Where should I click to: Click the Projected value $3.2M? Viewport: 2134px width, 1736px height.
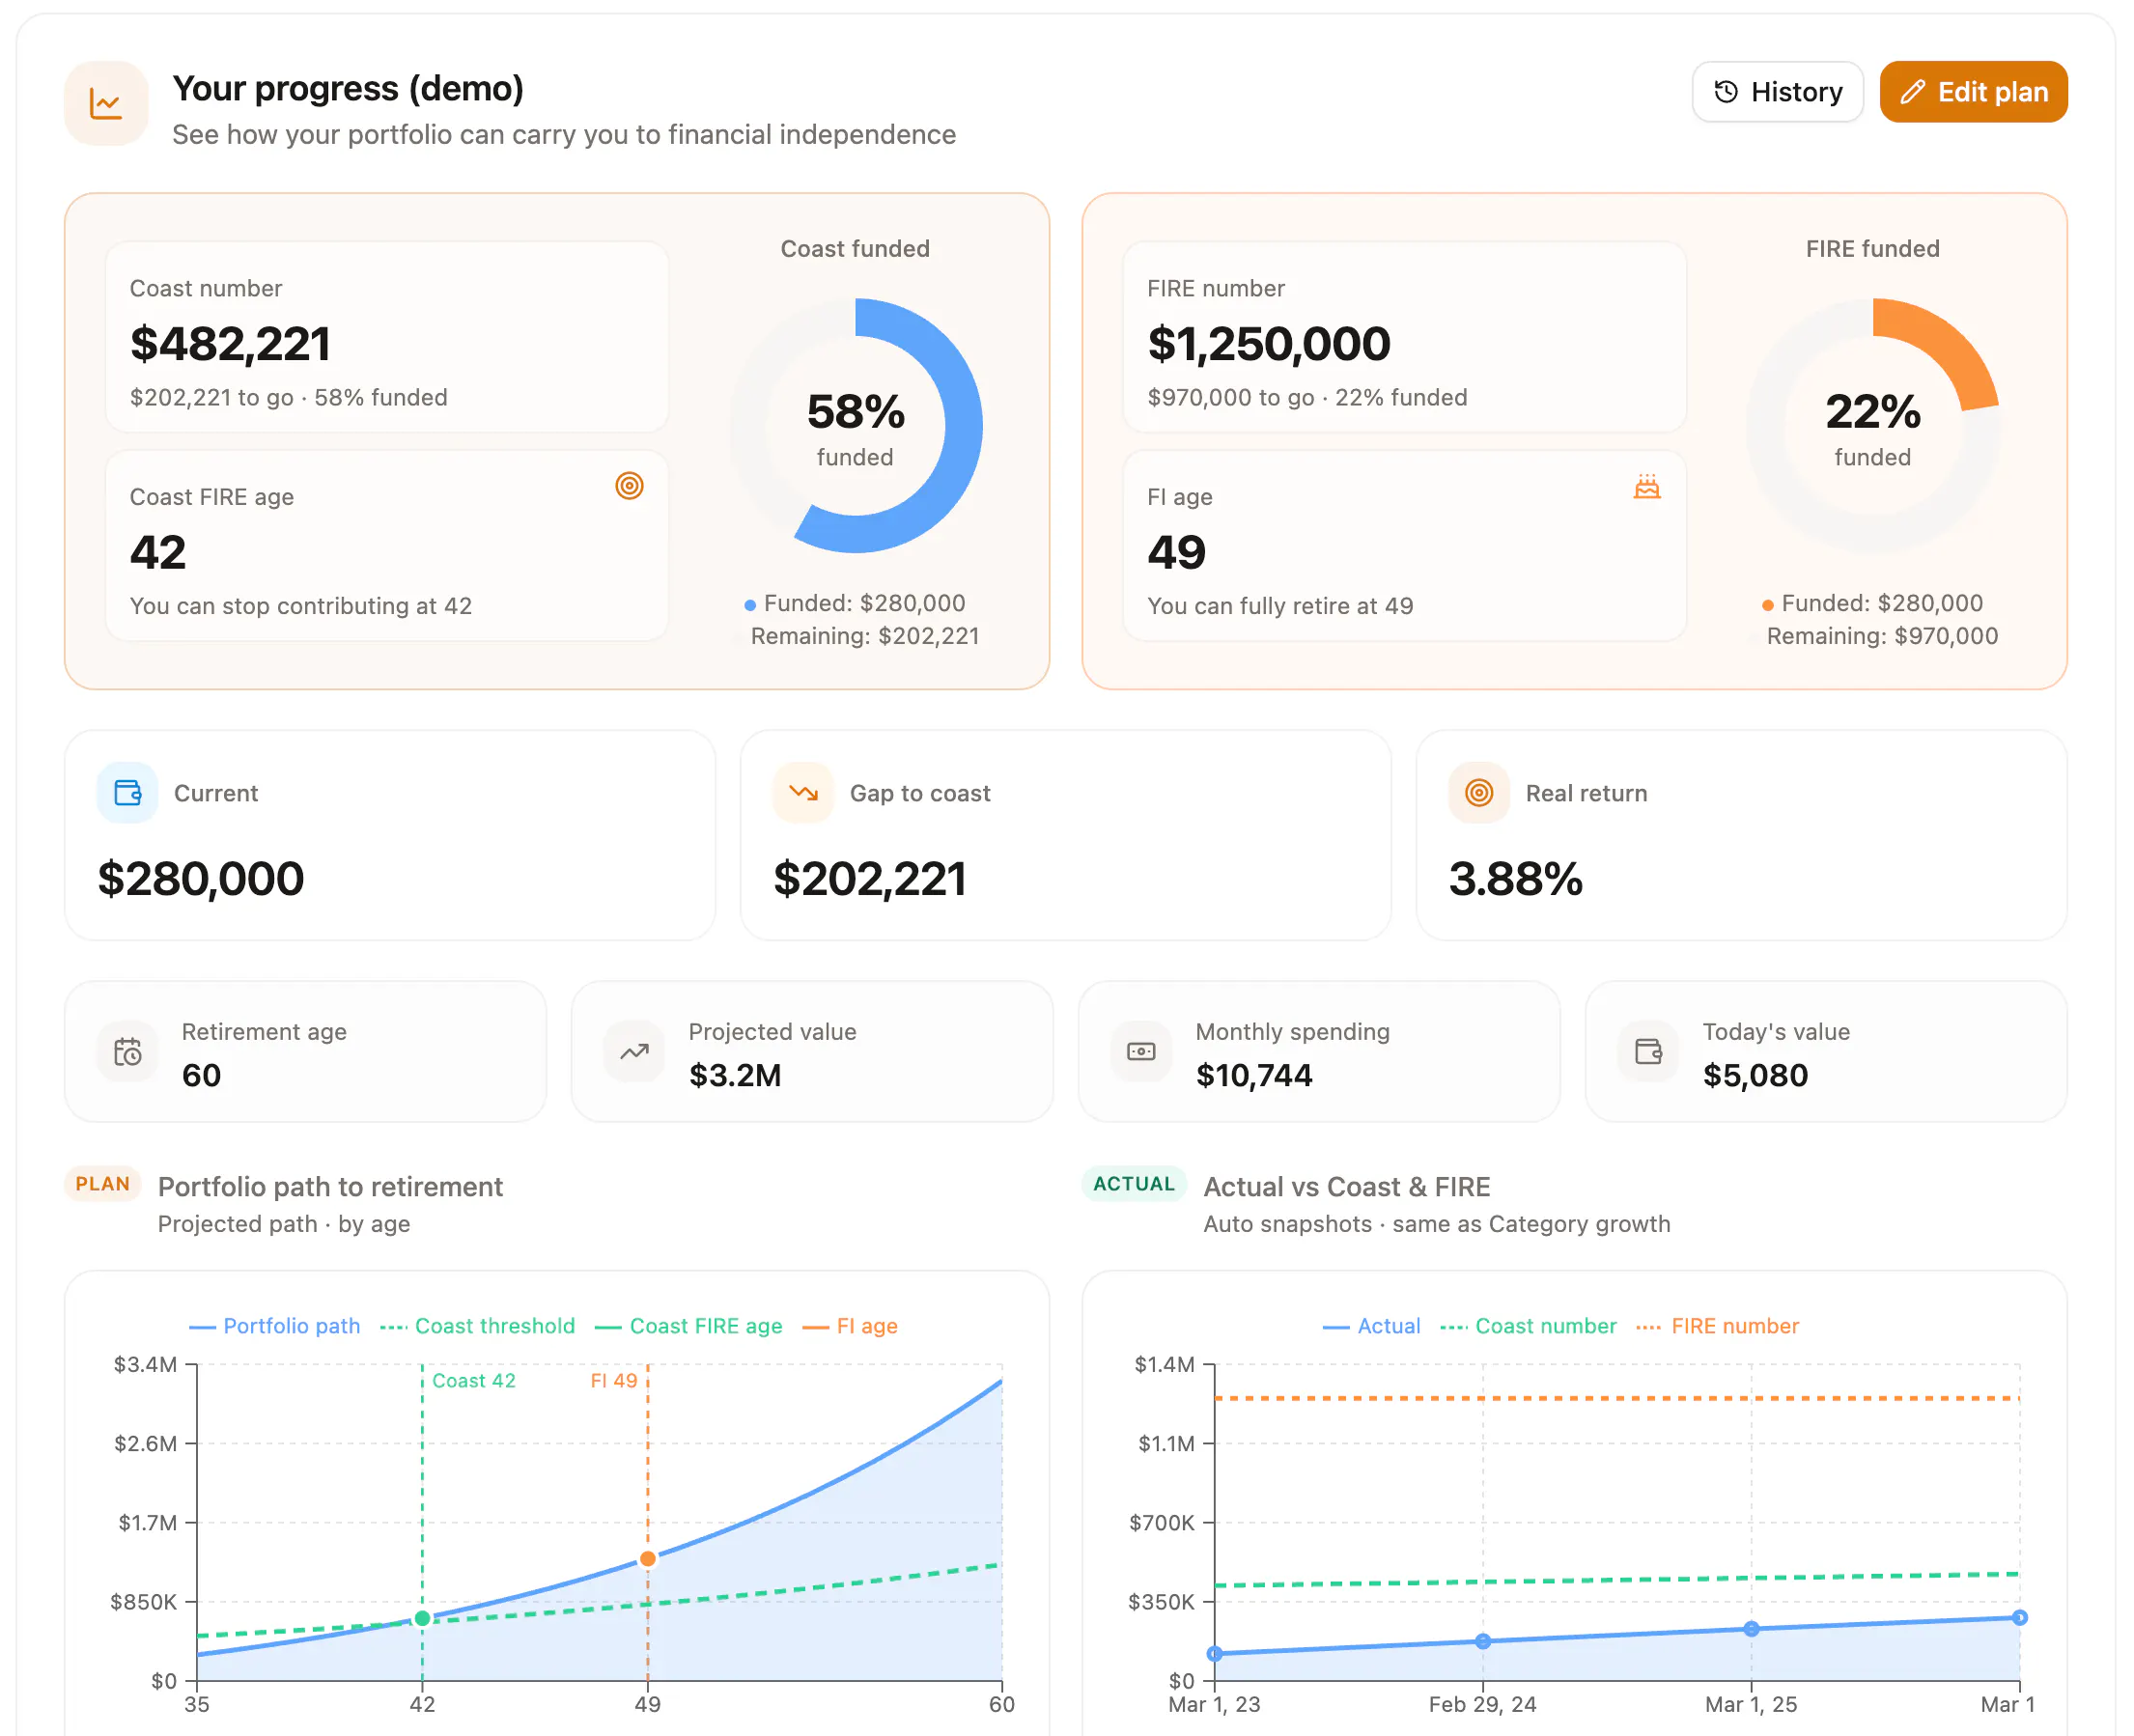coord(735,1075)
